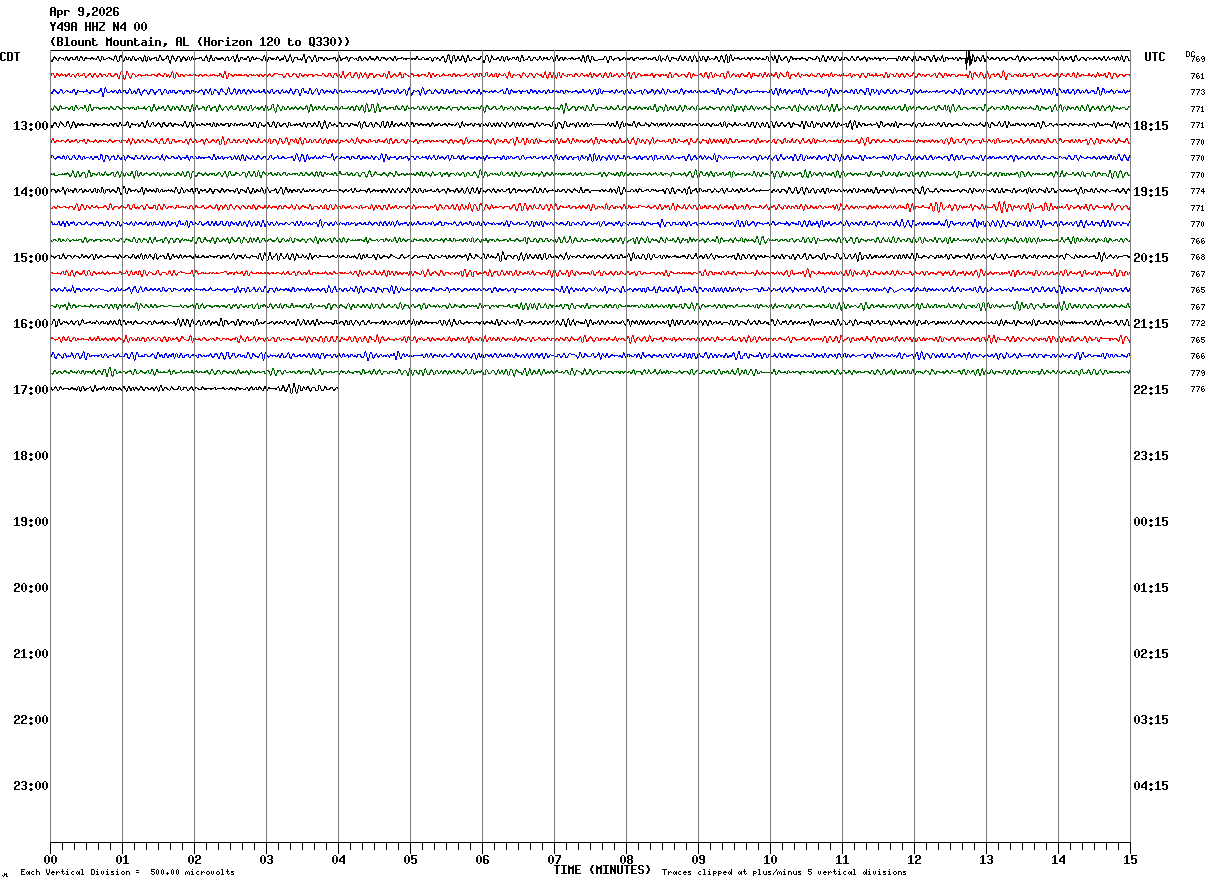The image size is (1210, 886).
Task: Click the '00' minute axis label
Action: pos(50,860)
